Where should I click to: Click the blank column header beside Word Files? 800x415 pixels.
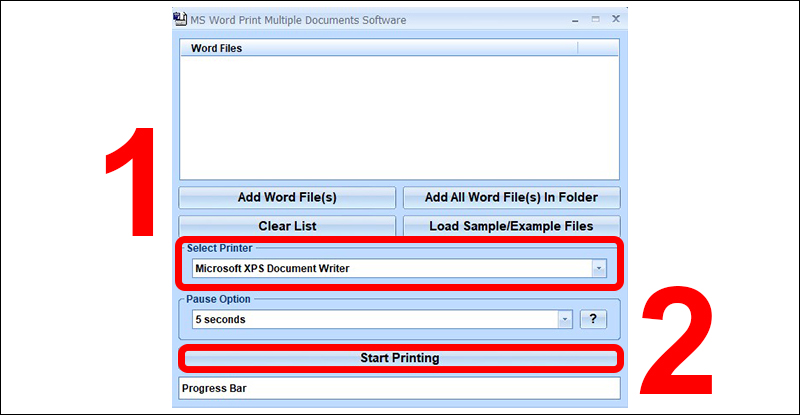[x=598, y=47]
